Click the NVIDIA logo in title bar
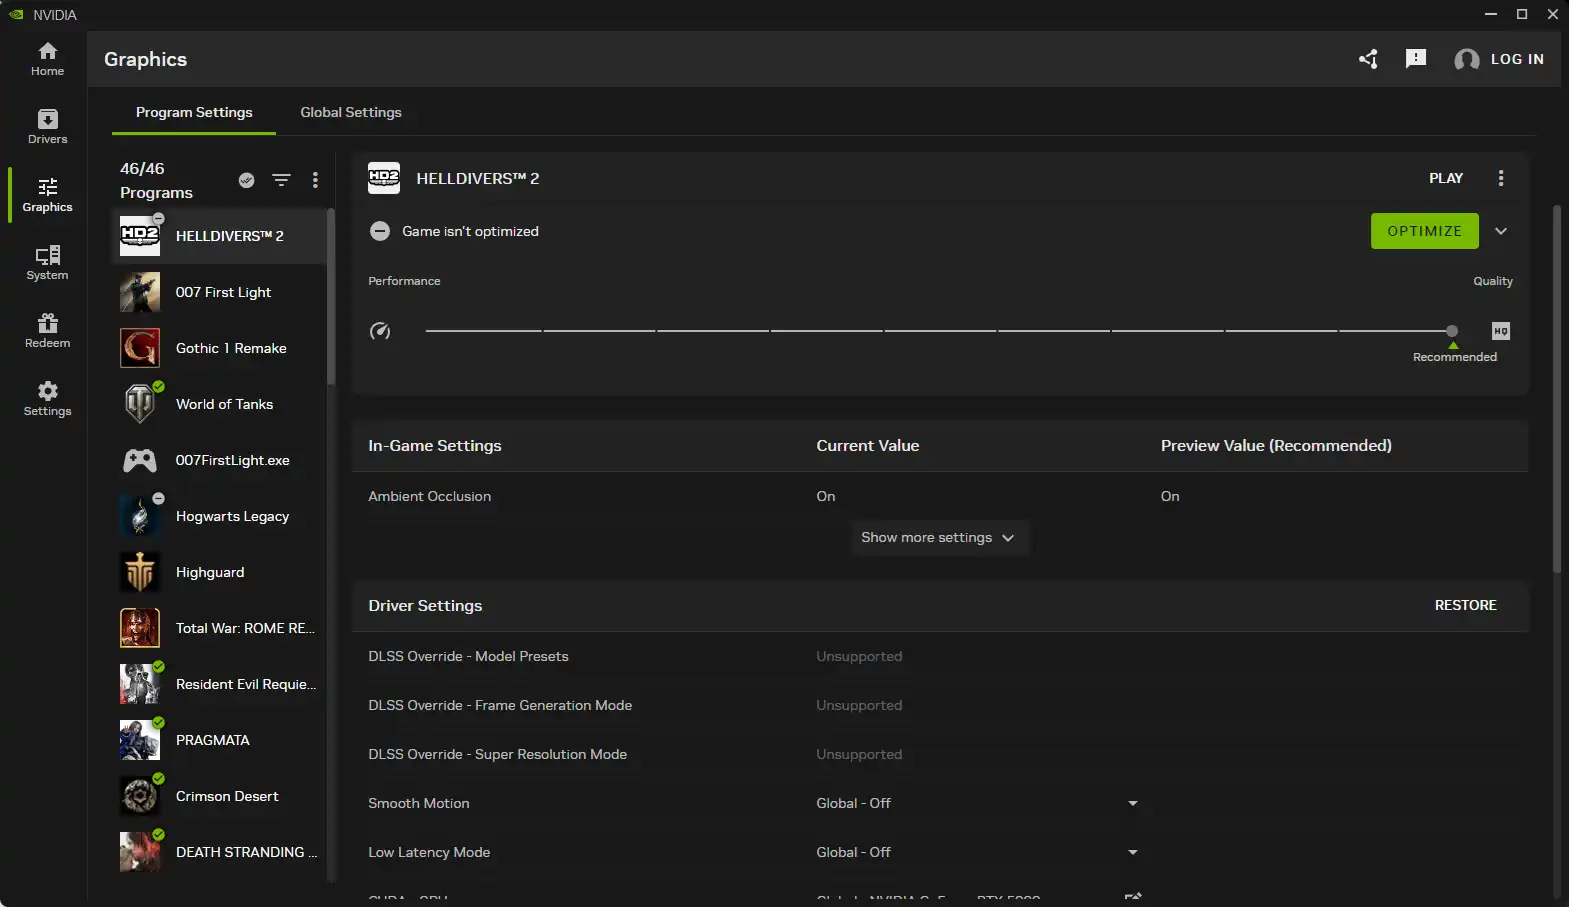The height and width of the screenshot is (907, 1569). [x=16, y=14]
